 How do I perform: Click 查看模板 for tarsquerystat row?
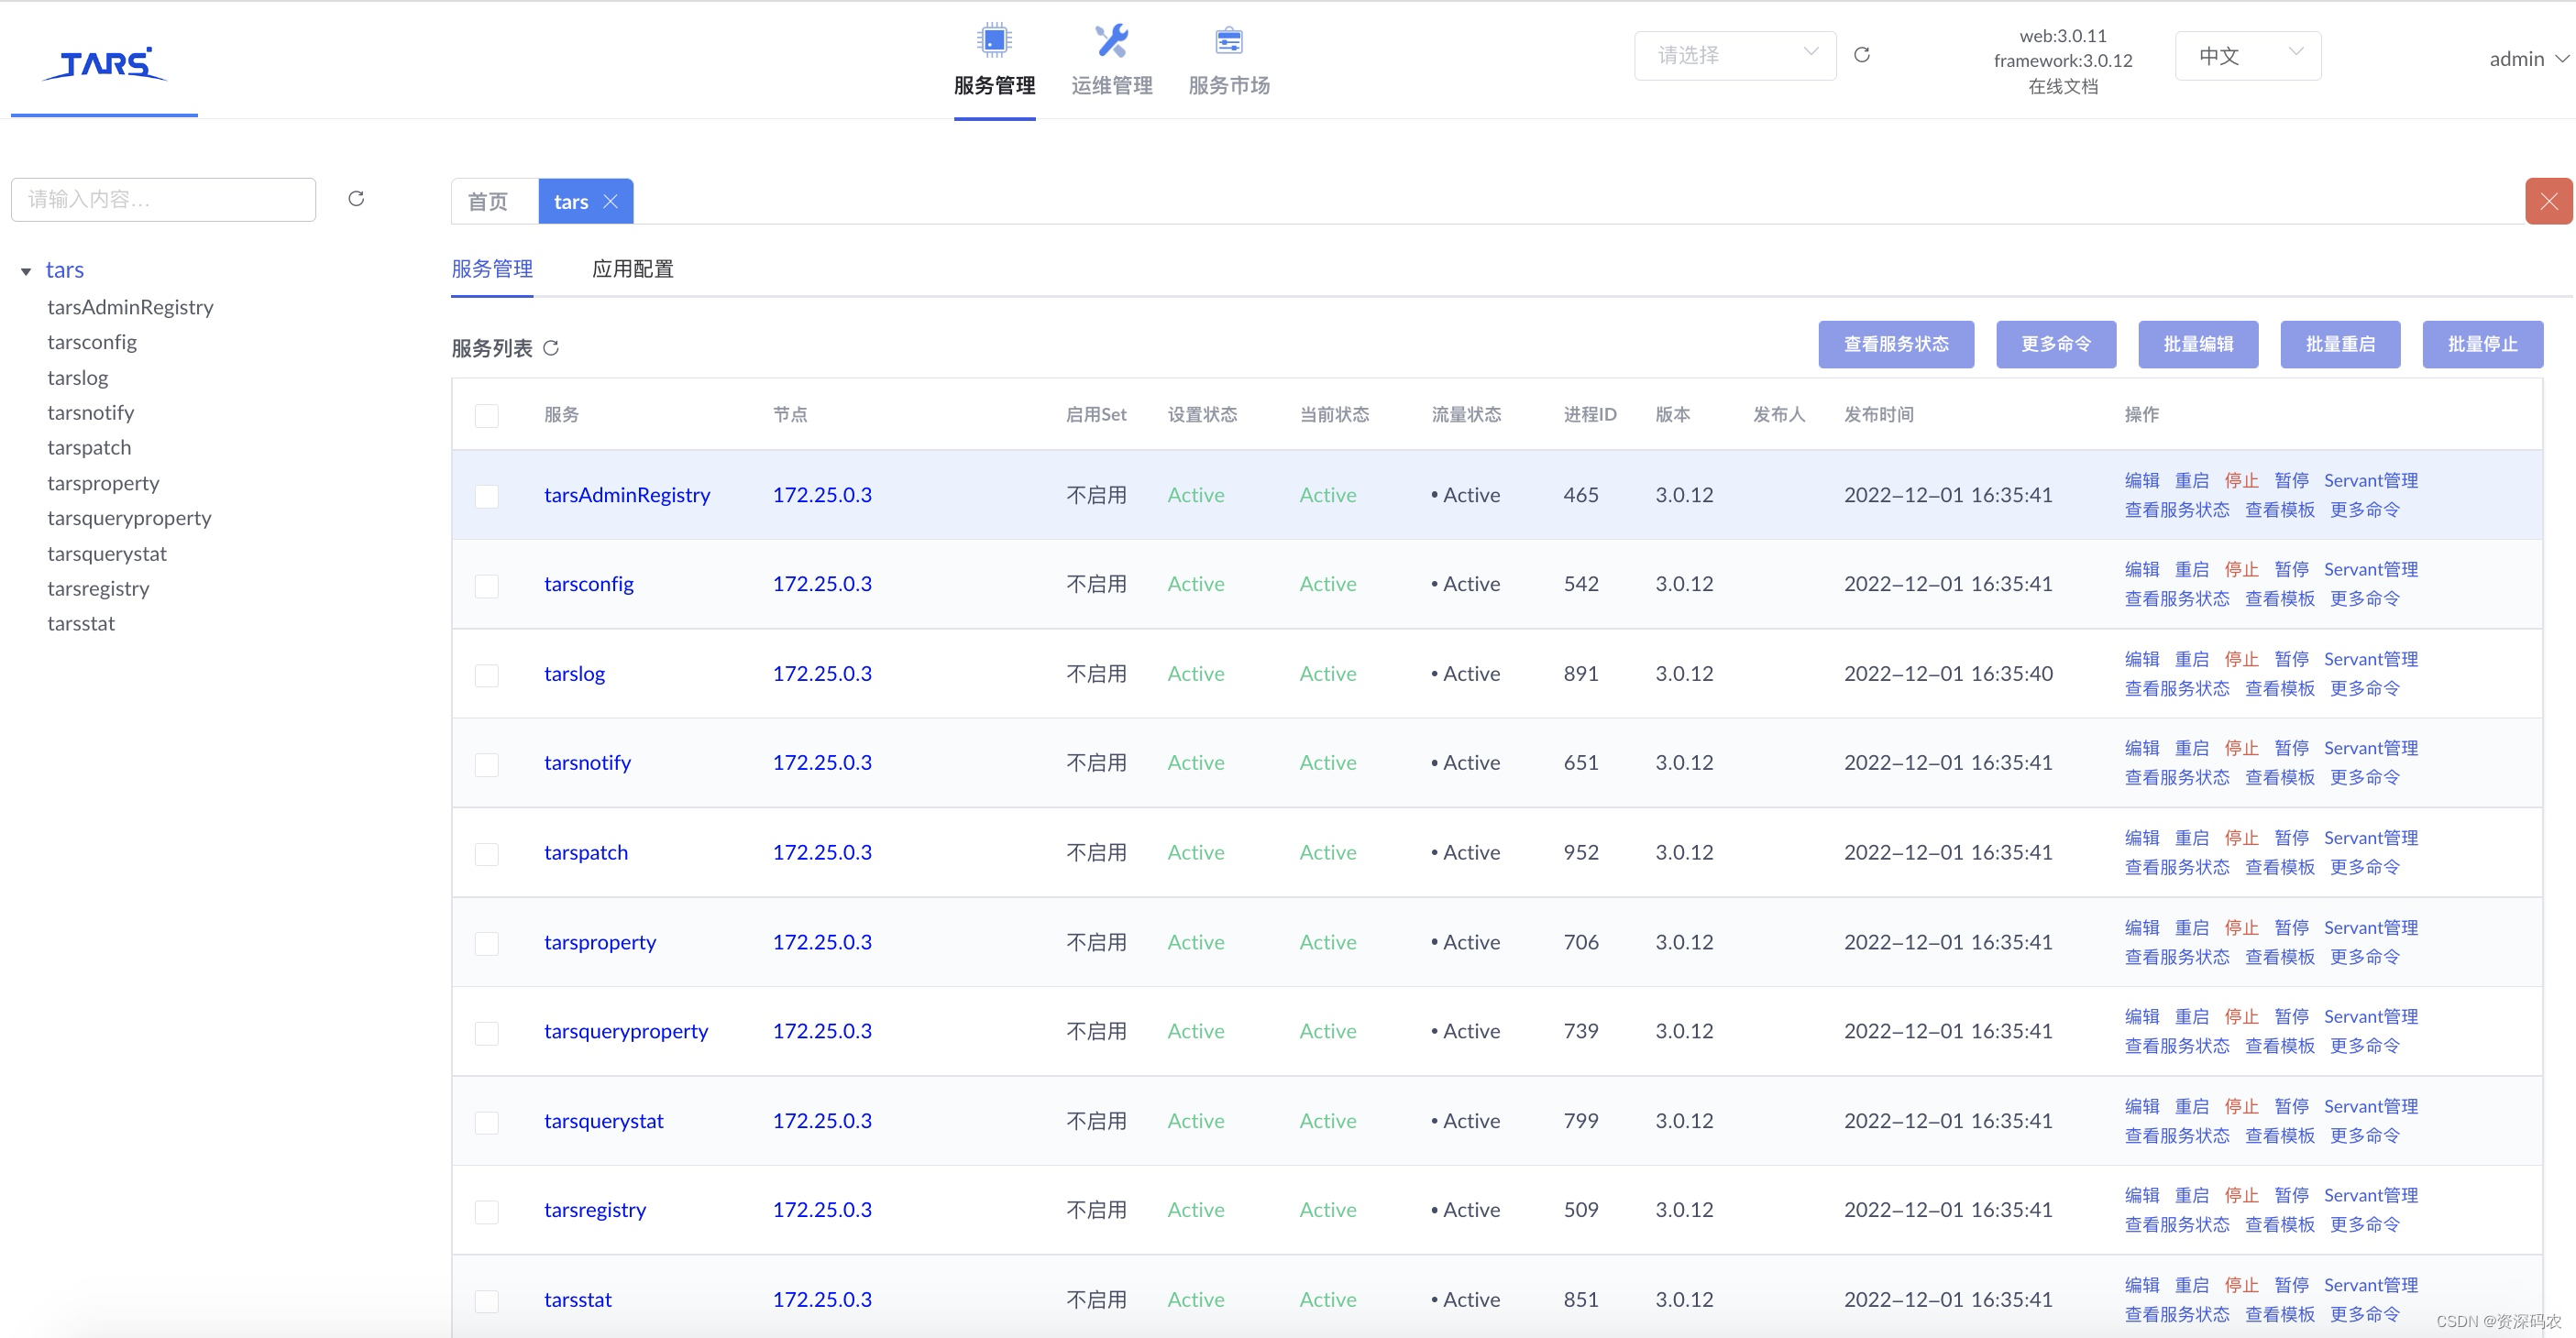click(x=2279, y=1136)
